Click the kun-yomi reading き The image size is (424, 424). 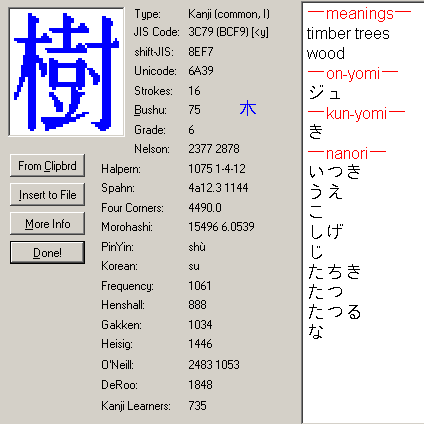click(315, 132)
